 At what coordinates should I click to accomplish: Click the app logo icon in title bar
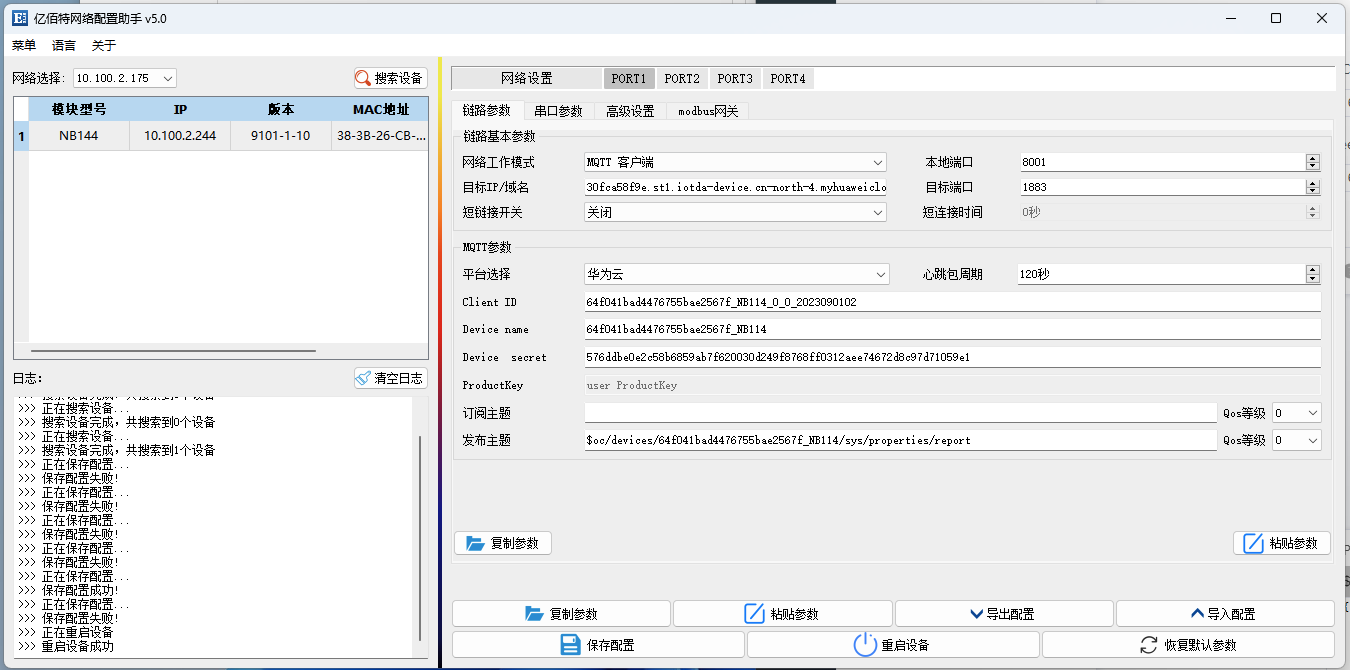click(18, 18)
